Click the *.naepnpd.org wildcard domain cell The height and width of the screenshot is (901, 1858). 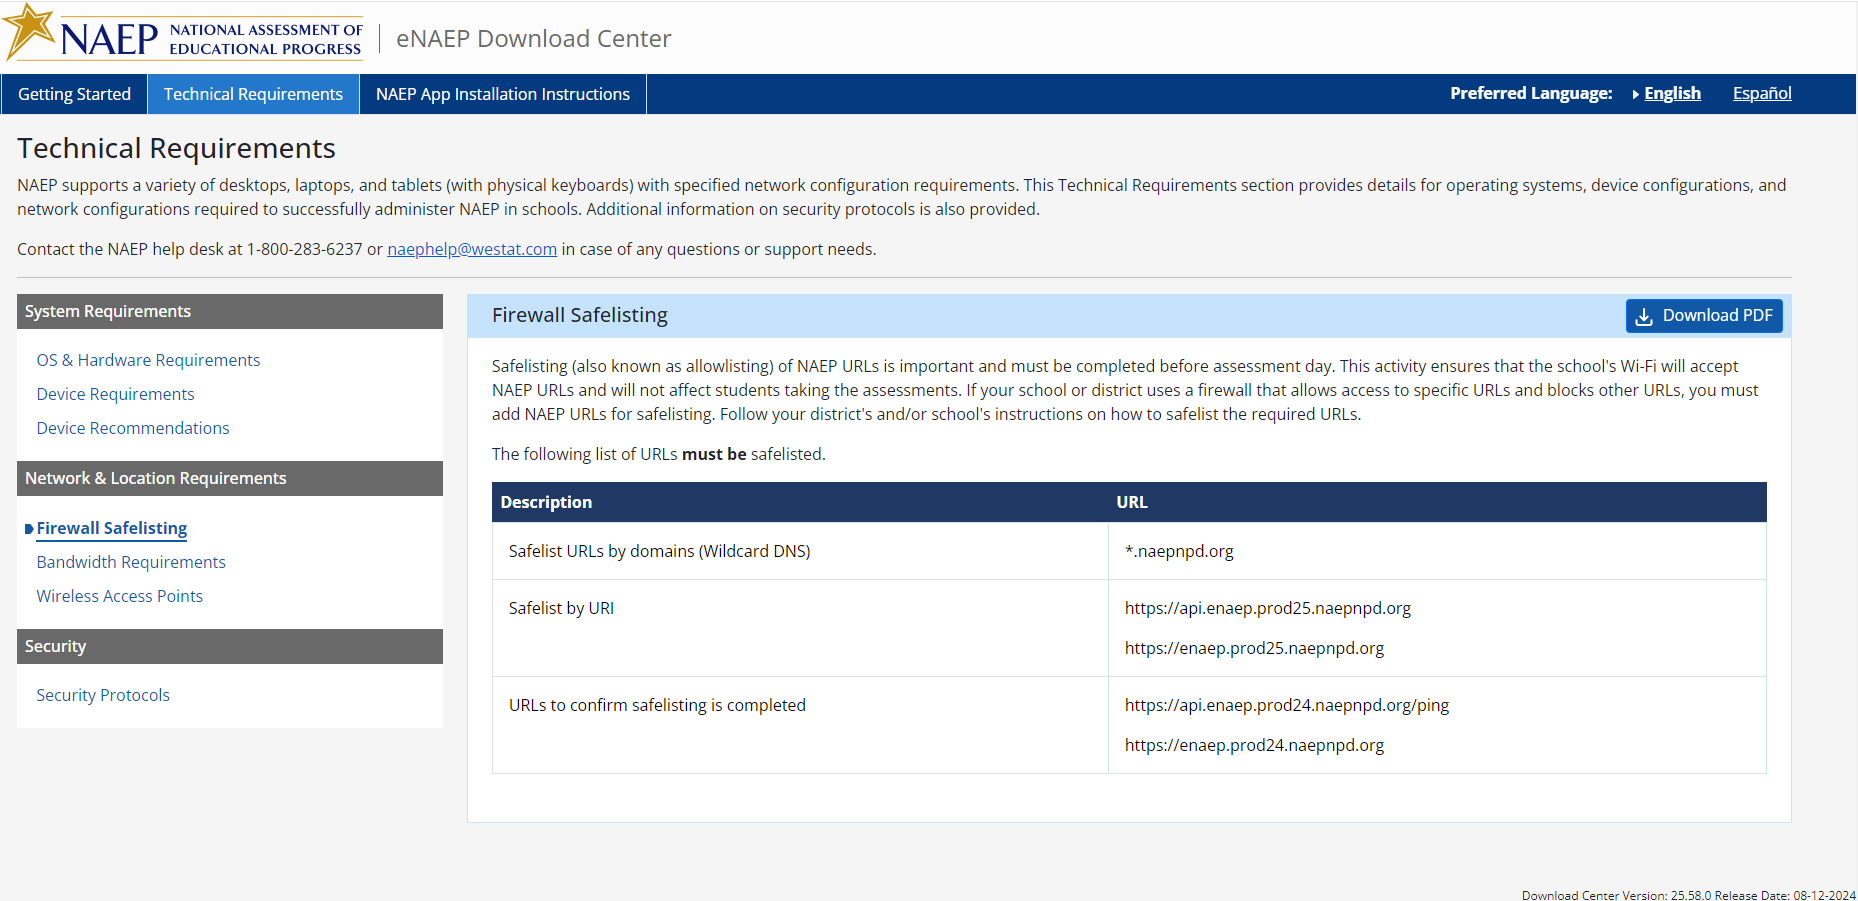click(x=1437, y=551)
